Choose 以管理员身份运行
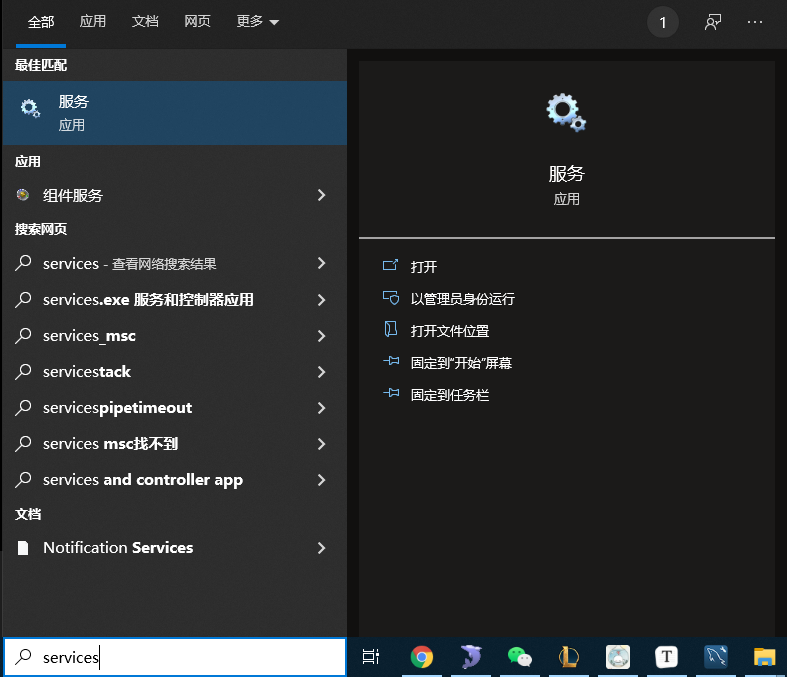Viewport: 787px width, 677px height. point(462,299)
